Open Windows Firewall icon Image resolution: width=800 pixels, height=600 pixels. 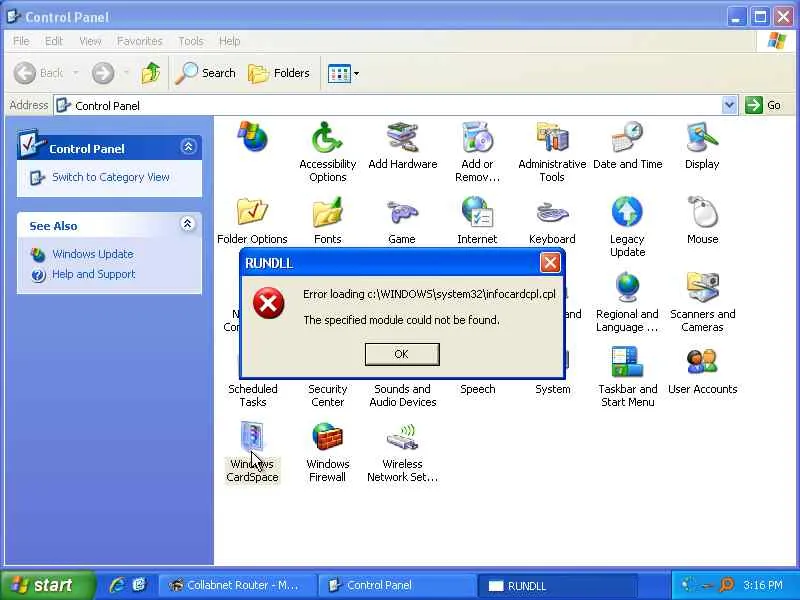pyautogui.click(x=327, y=452)
